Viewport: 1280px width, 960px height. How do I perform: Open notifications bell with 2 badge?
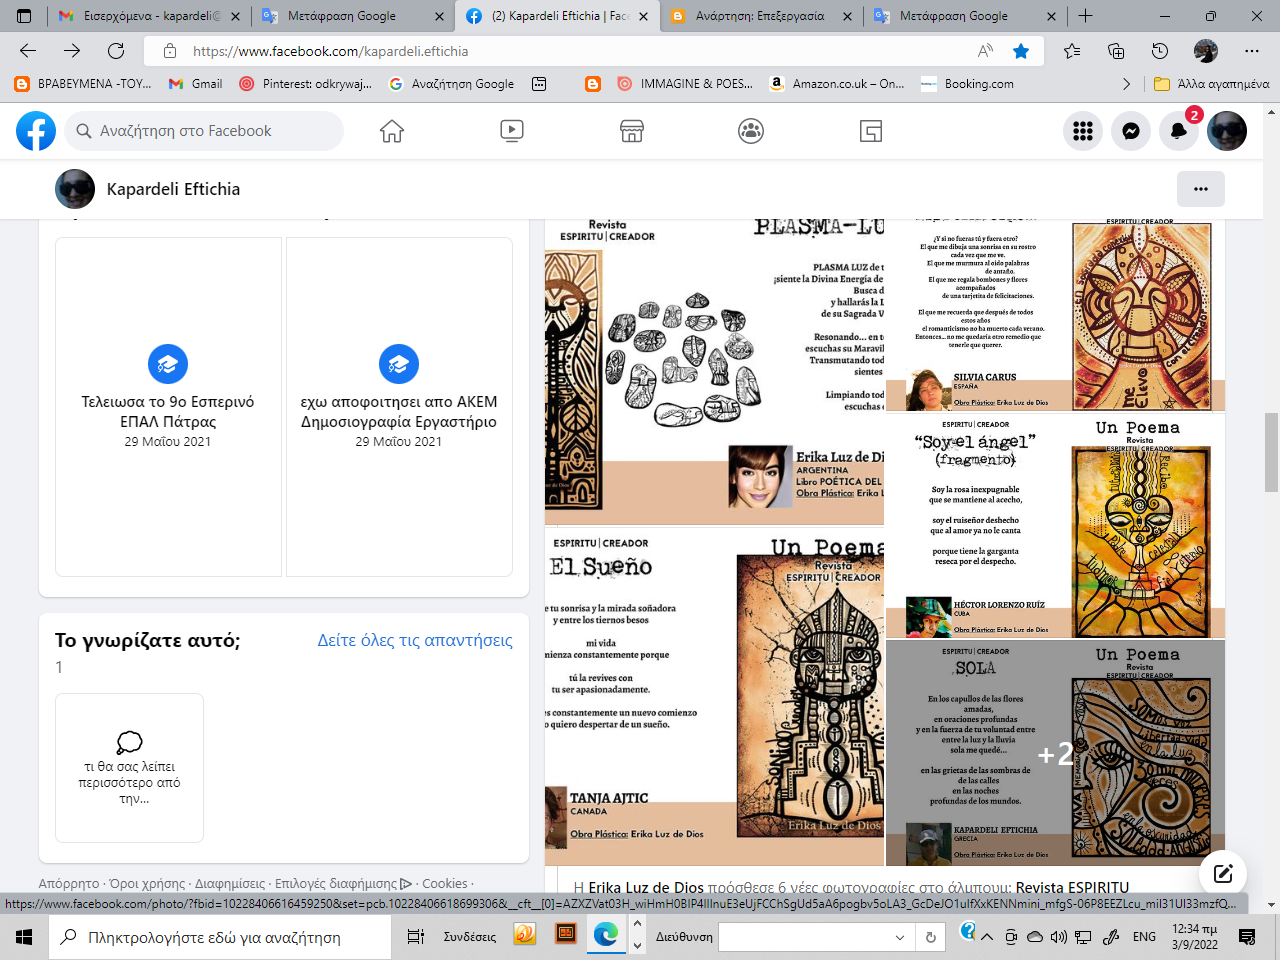[1180, 131]
